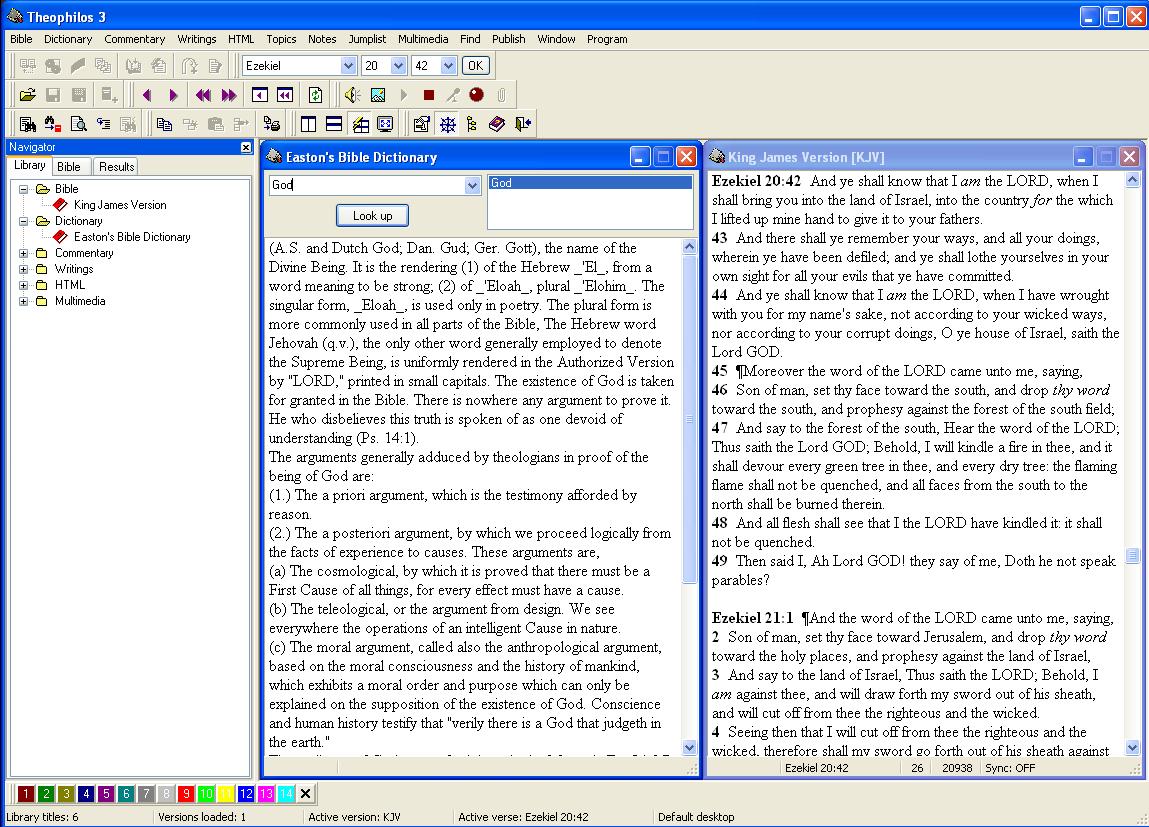Click the checklist properties icon
The width and height of the screenshot is (1149, 827).
(x=421, y=124)
